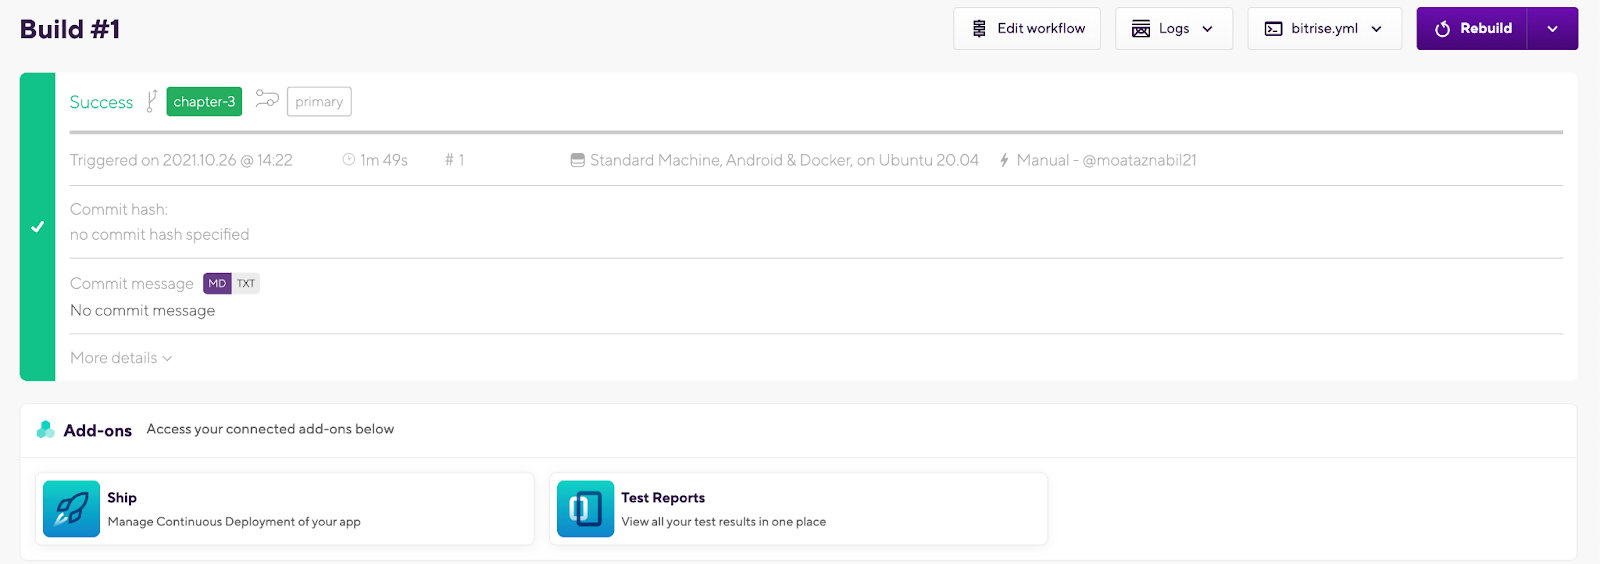Open the Test Reports add-on card

pos(799,509)
